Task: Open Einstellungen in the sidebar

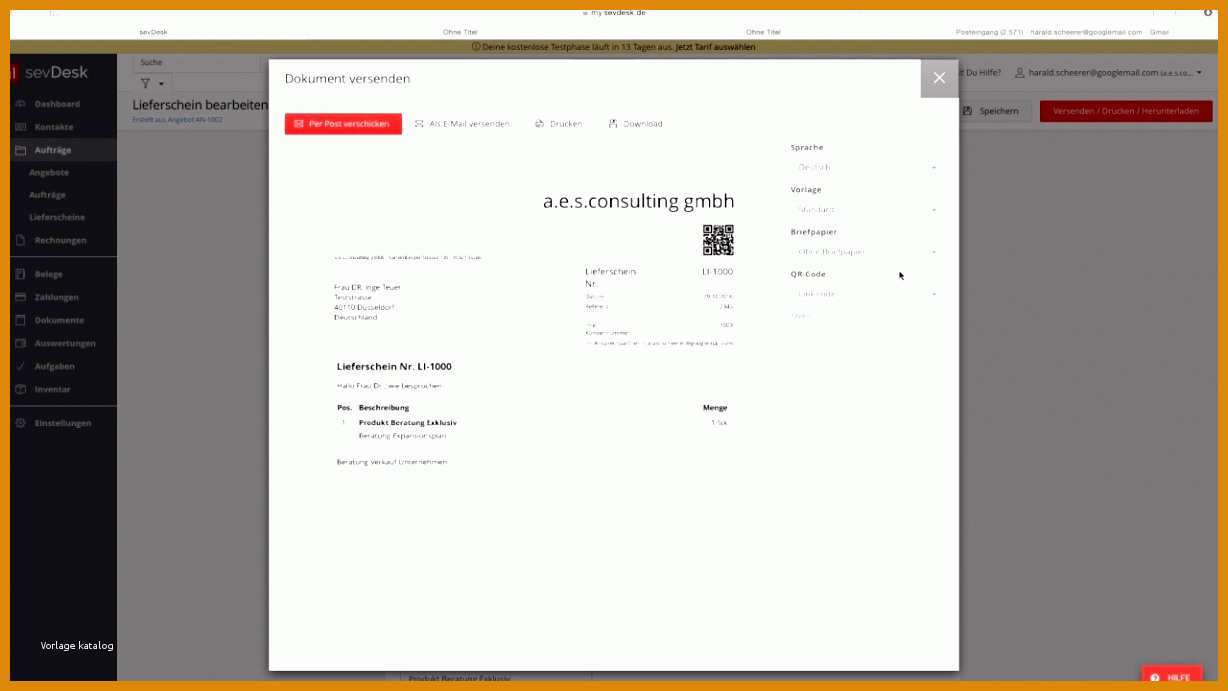Action: pyautogui.click(x=63, y=423)
